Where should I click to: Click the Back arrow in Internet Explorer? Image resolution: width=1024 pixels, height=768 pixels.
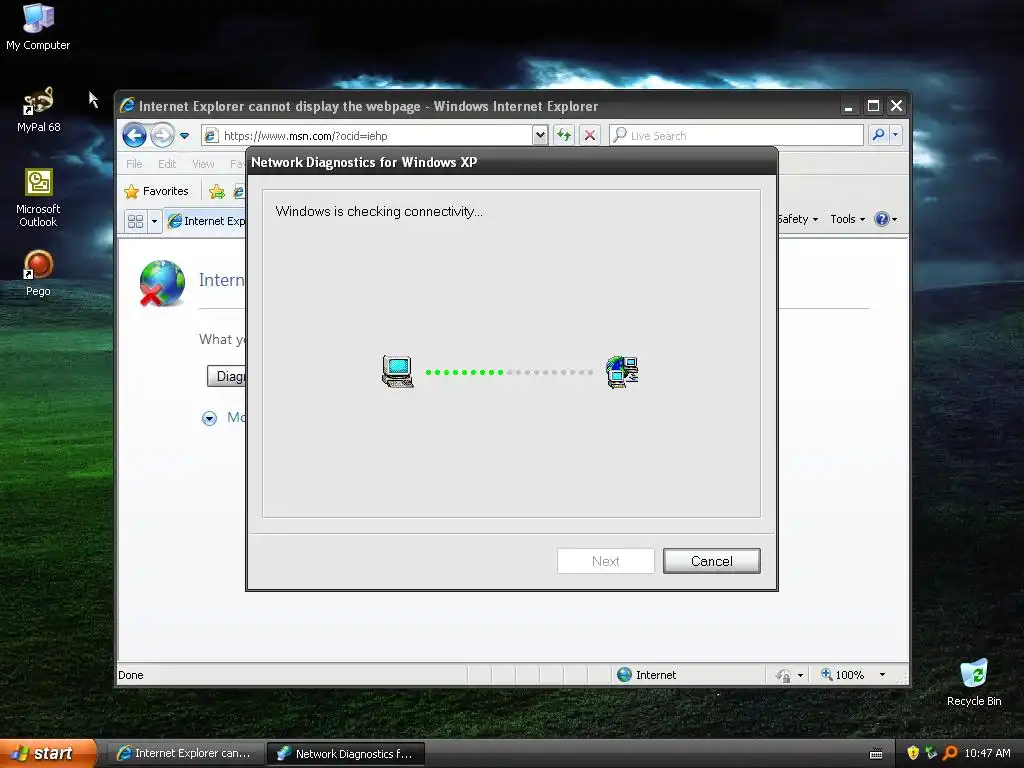pyautogui.click(x=135, y=136)
